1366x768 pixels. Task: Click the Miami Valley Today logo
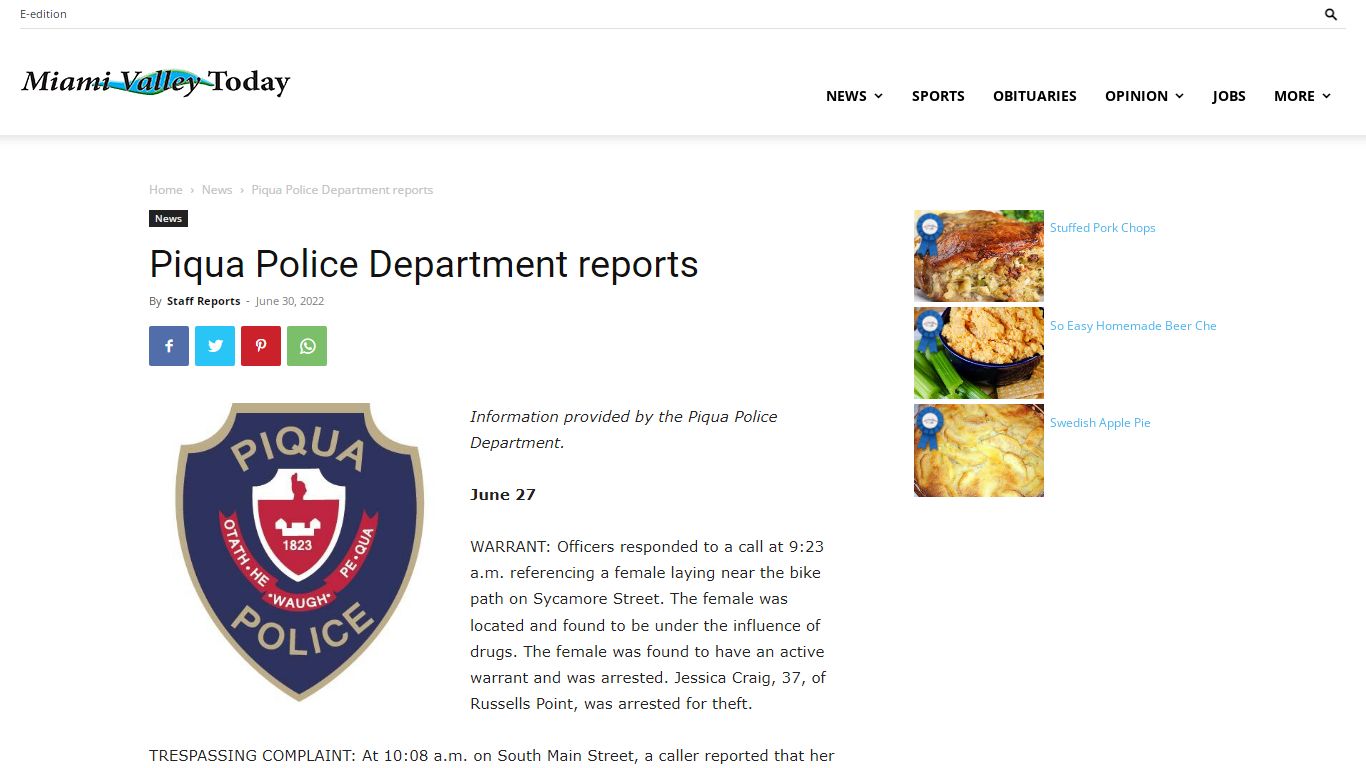pyautogui.click(x=155, y=82)
